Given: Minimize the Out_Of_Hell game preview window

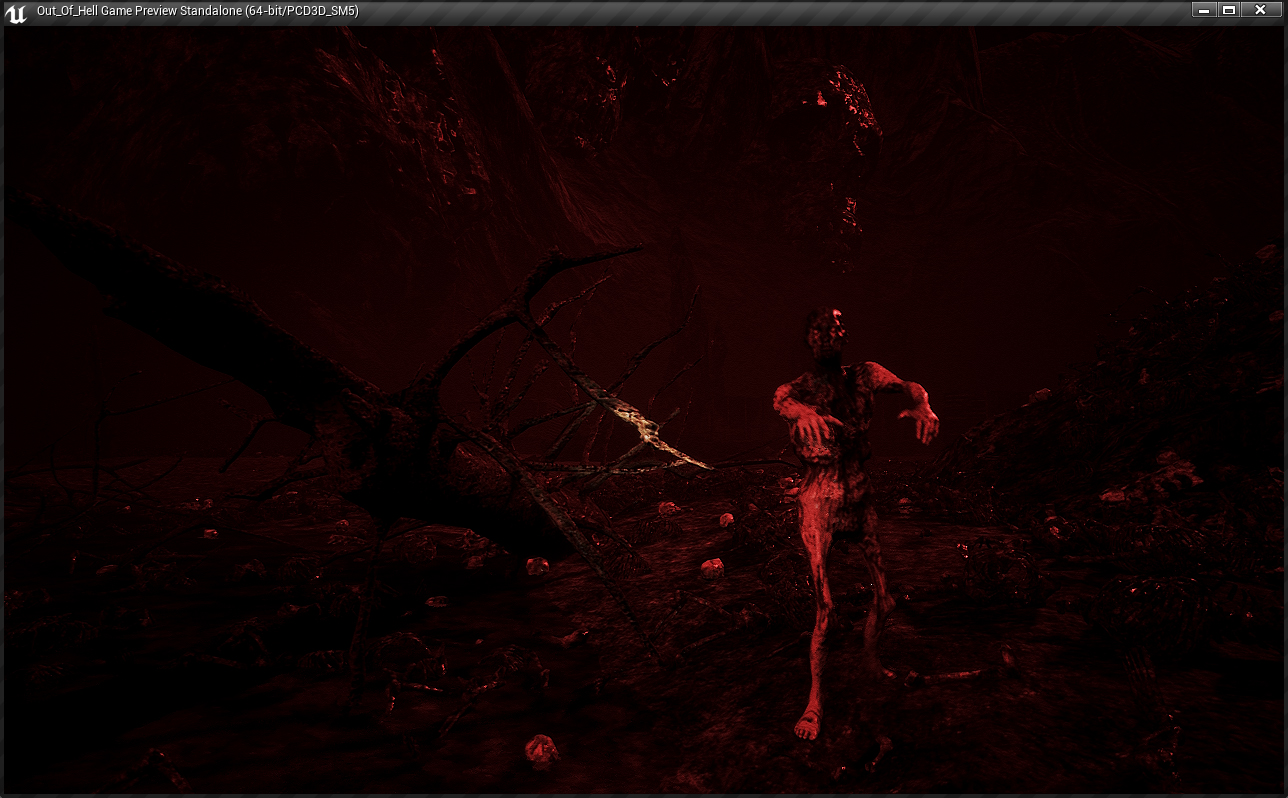Looking at the screenshot, I should 1204,10.
